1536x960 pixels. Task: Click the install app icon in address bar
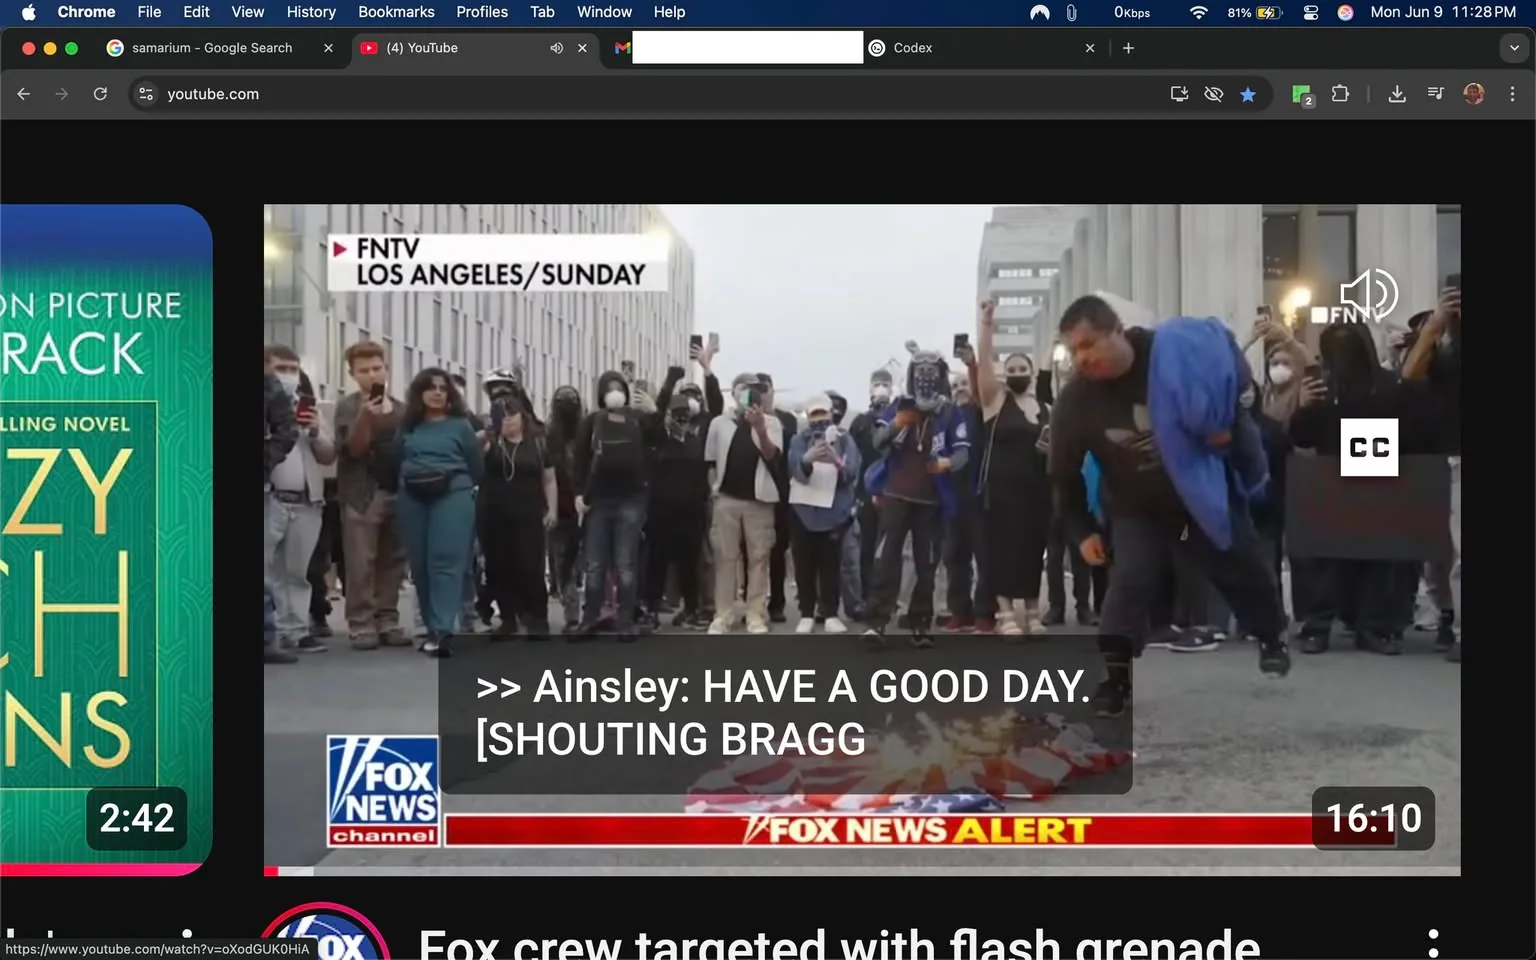point(1180,94)
